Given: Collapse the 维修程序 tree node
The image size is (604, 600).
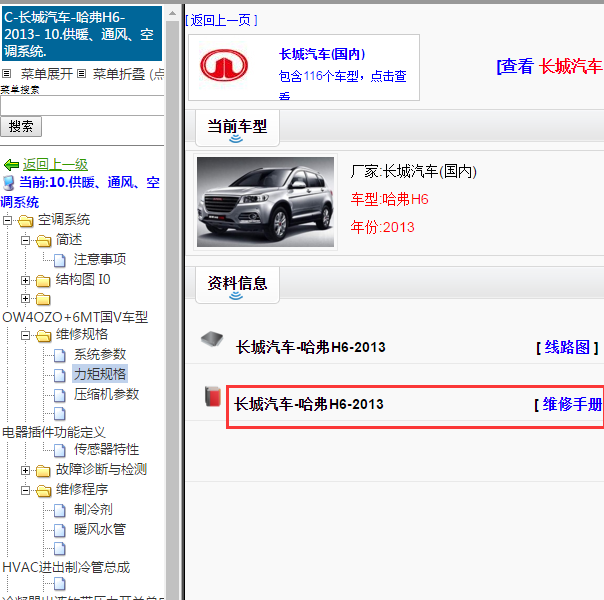Looking at the screenshot, I should coord(25,490).
